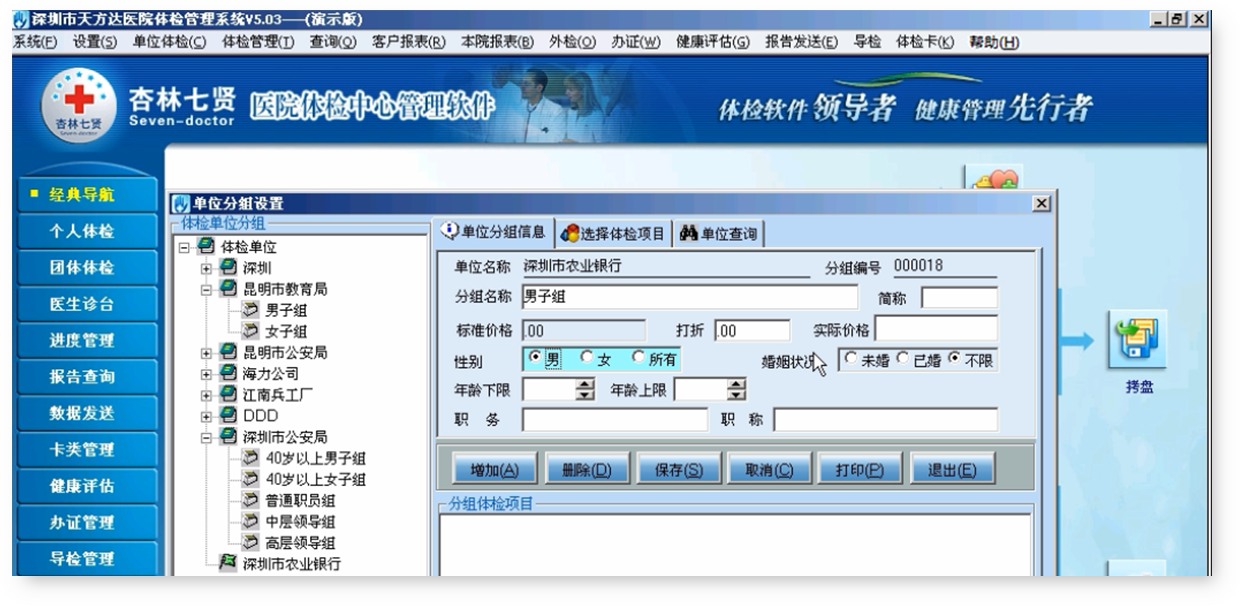
Task: Click the 高层领导组 group icon
Action: 250,543
